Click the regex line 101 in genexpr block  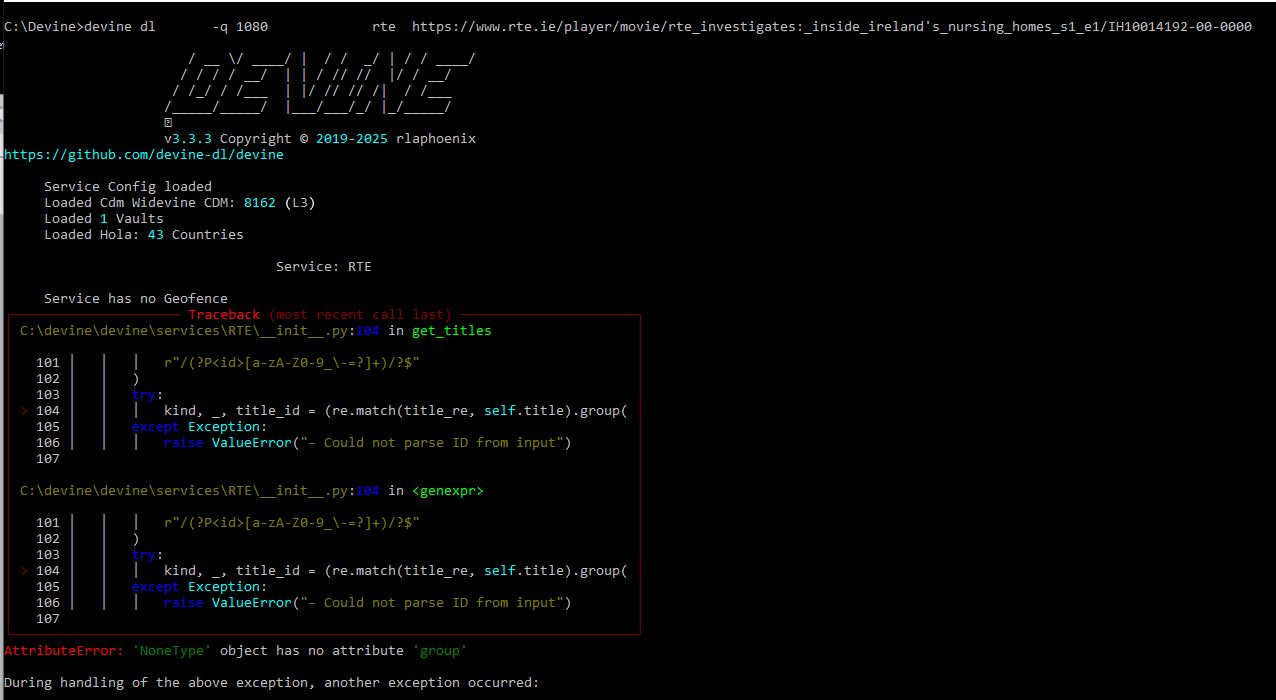291,522
